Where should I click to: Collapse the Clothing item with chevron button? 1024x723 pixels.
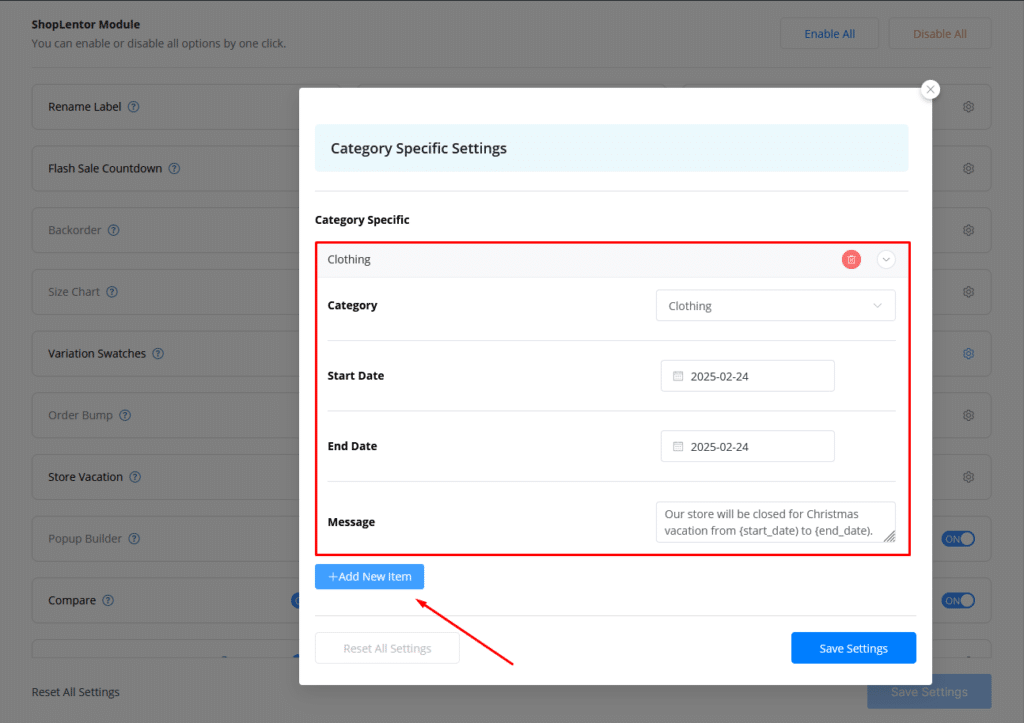coord(886,260)
